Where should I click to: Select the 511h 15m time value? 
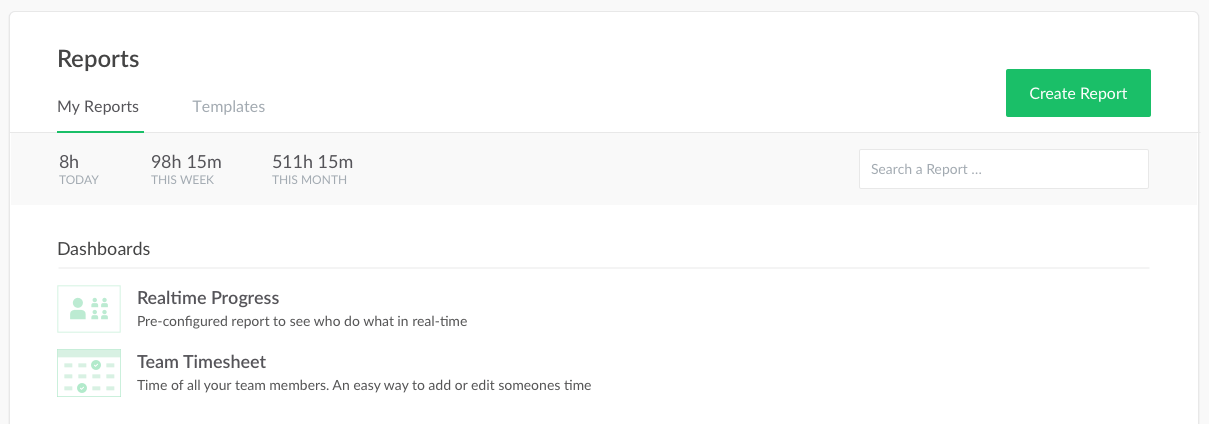[312, 162]
